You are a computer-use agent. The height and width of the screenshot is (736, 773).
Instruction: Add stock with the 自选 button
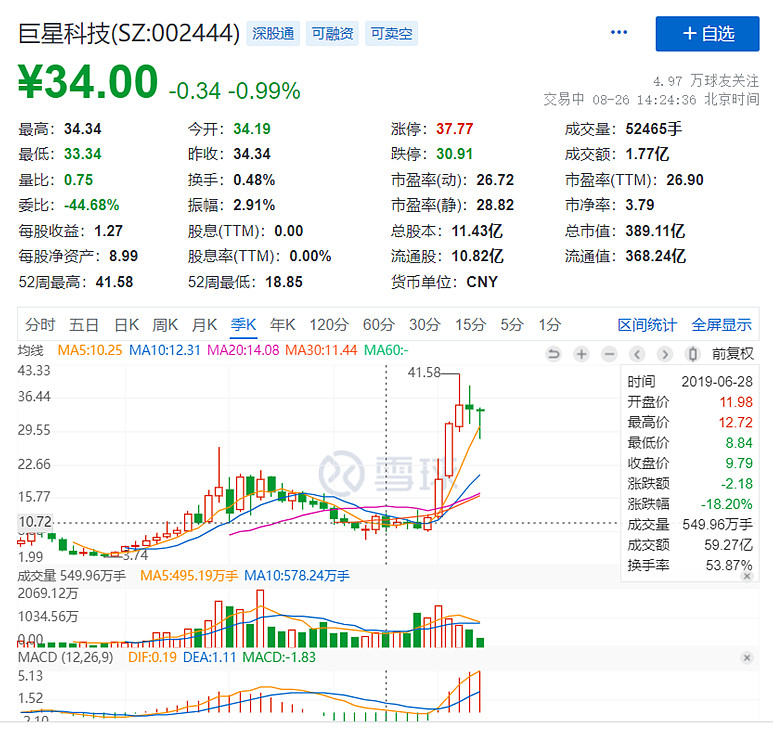coord(707,33)
